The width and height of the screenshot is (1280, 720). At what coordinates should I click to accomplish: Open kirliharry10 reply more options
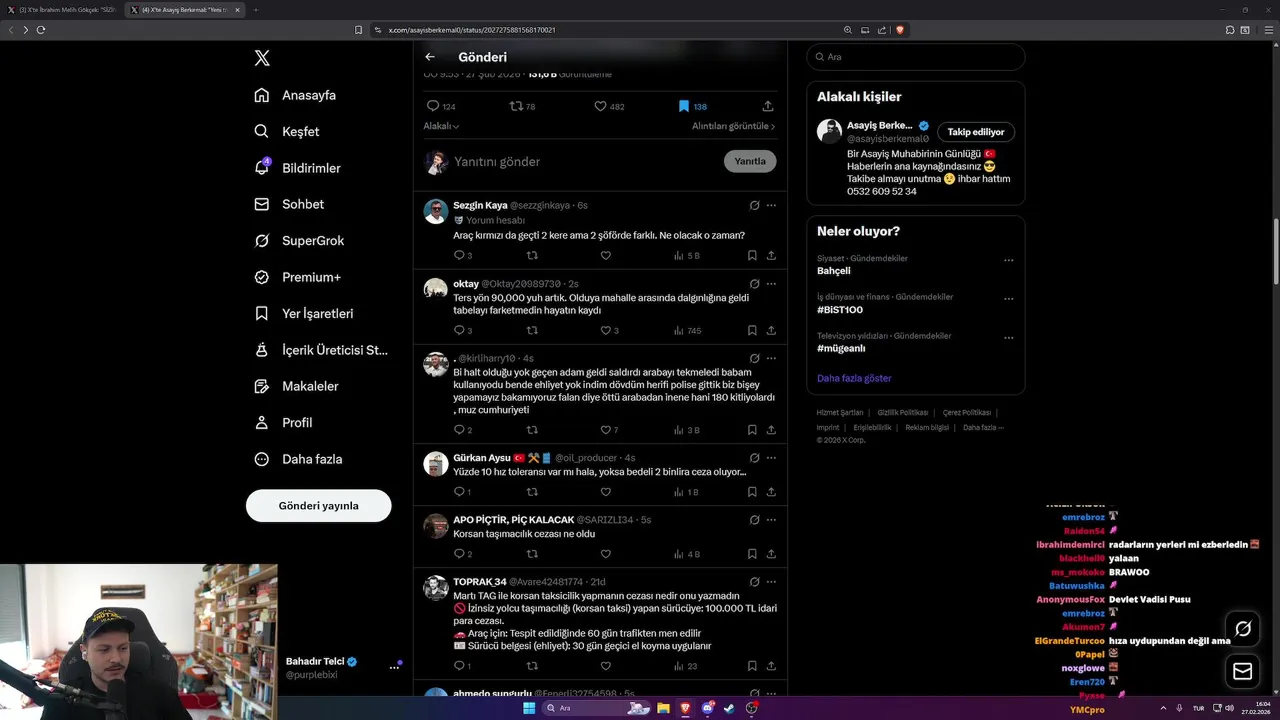771,358
